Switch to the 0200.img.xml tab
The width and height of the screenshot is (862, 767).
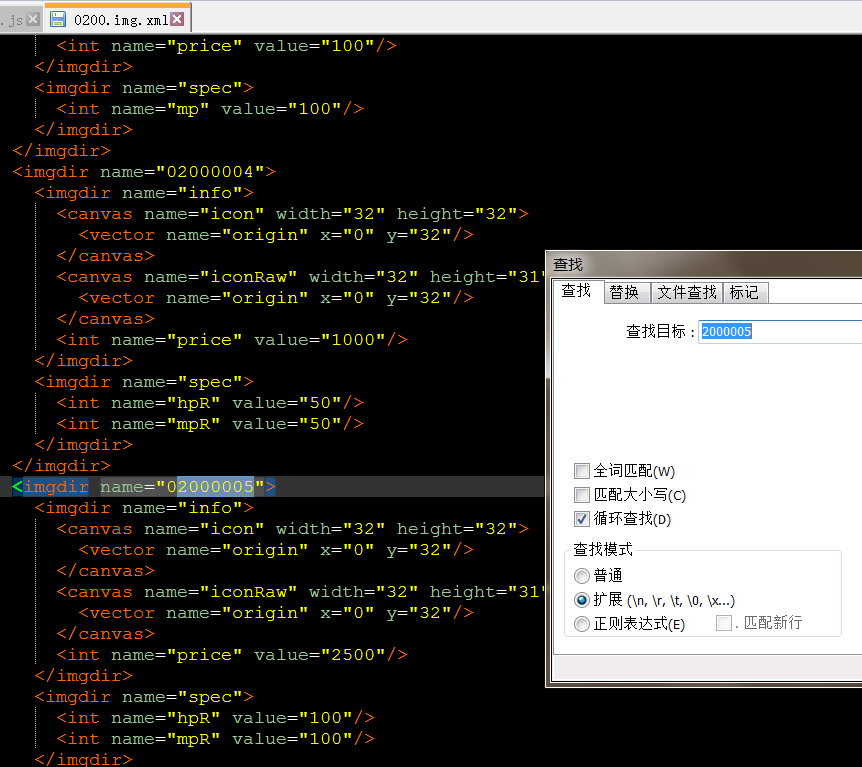(118, 20)
